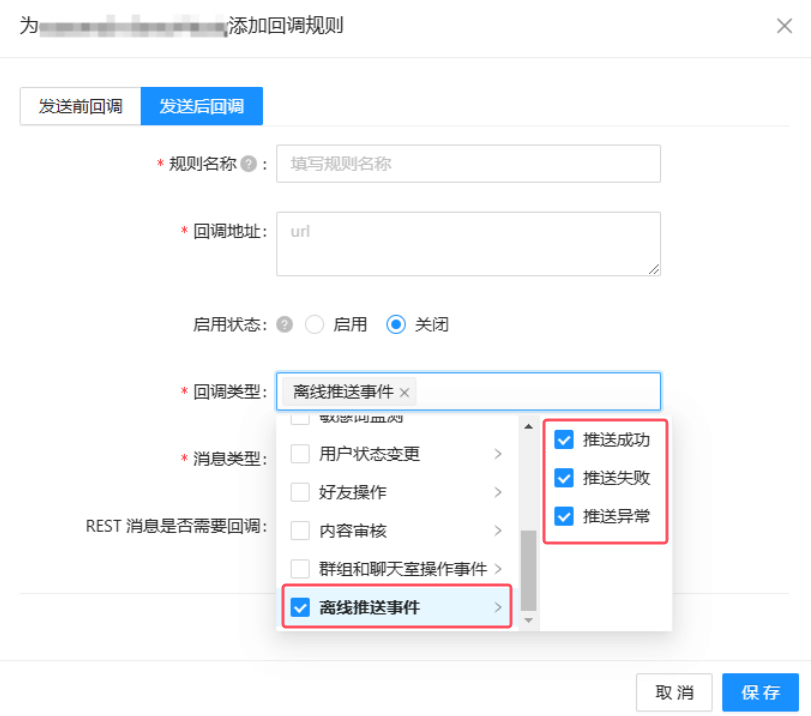Remove the 离线推送事件 tag
Screen dimensions: 811x716
pos(404,392)
